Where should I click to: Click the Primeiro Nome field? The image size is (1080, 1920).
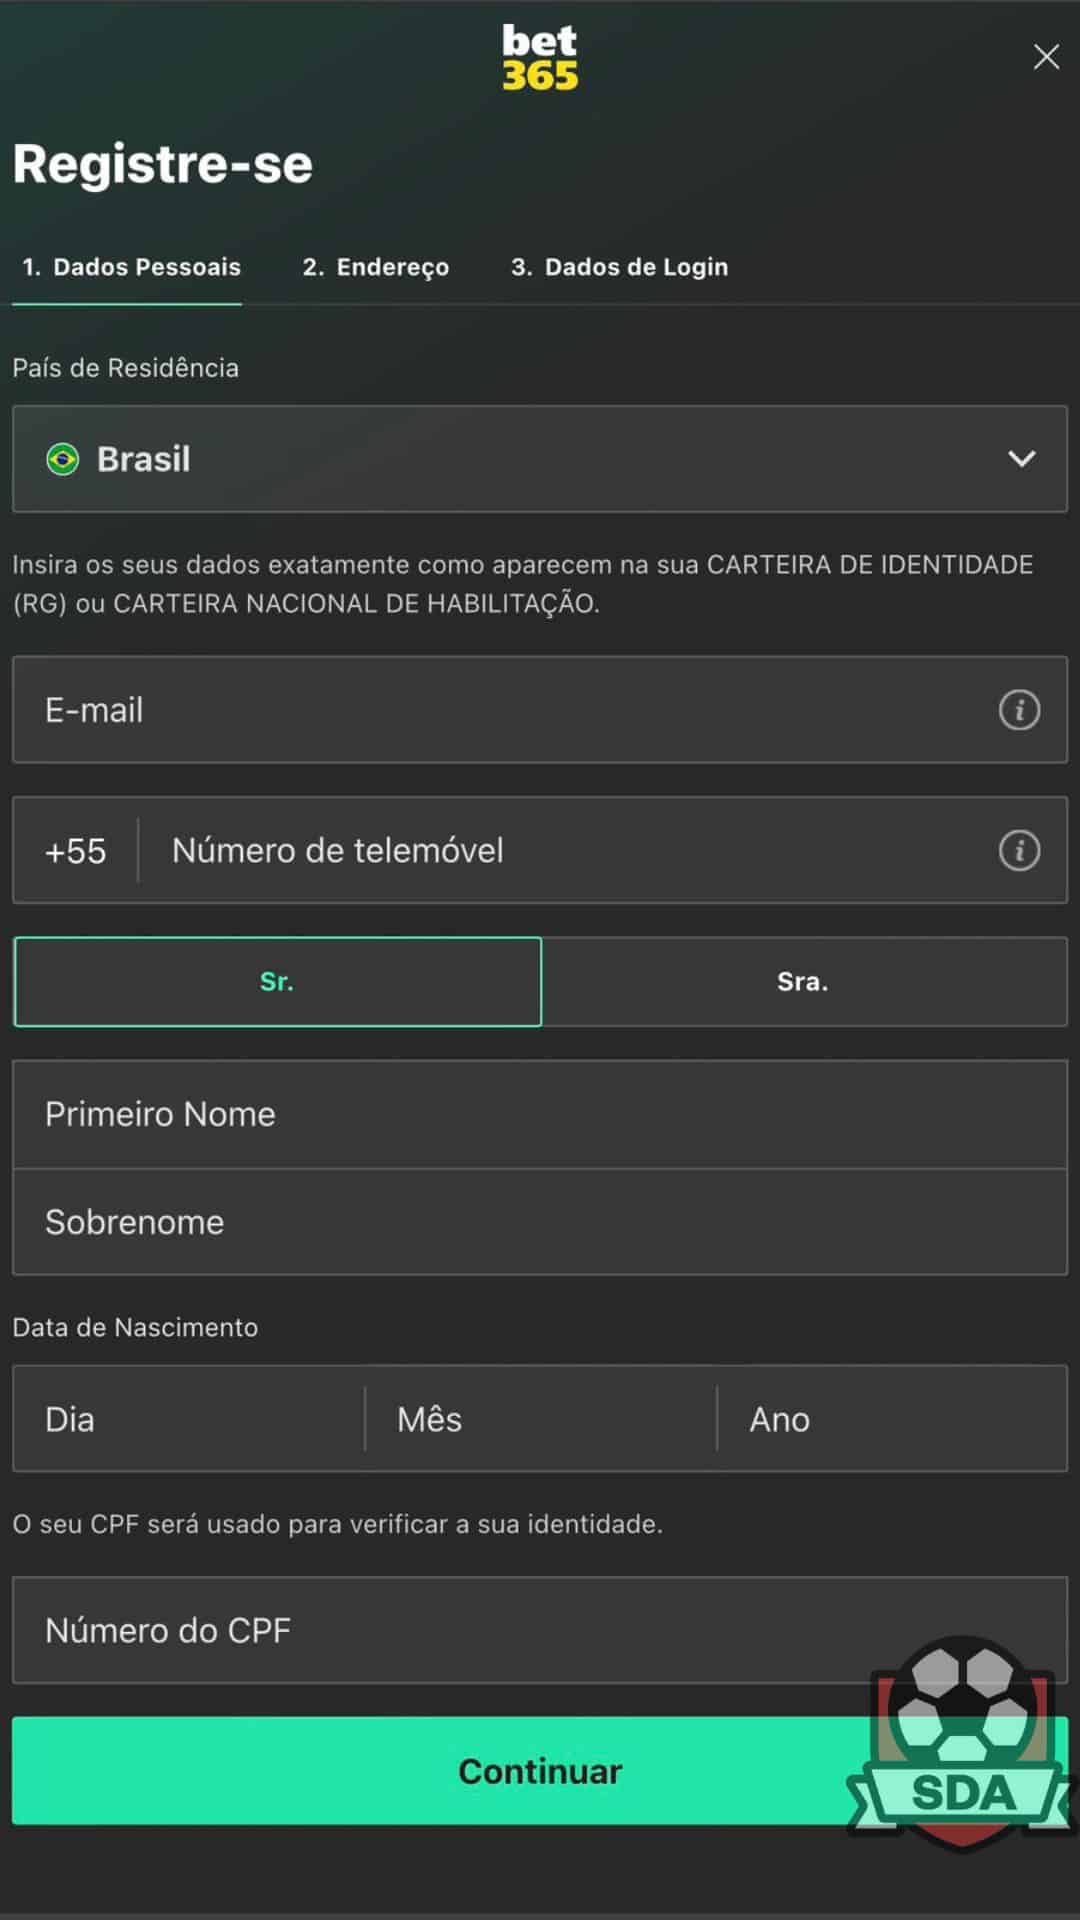540,1114
